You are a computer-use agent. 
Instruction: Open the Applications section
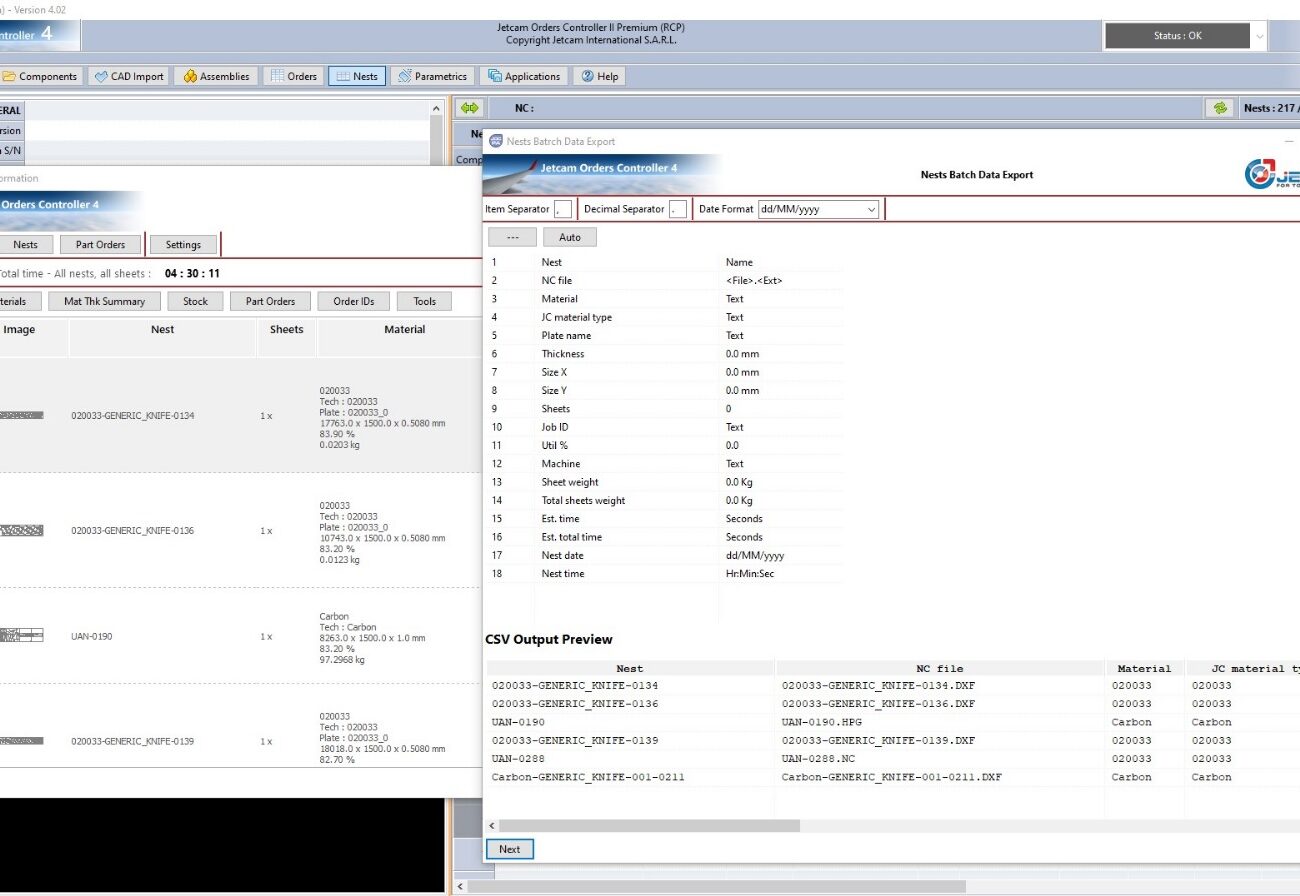(x=524, y=76)
